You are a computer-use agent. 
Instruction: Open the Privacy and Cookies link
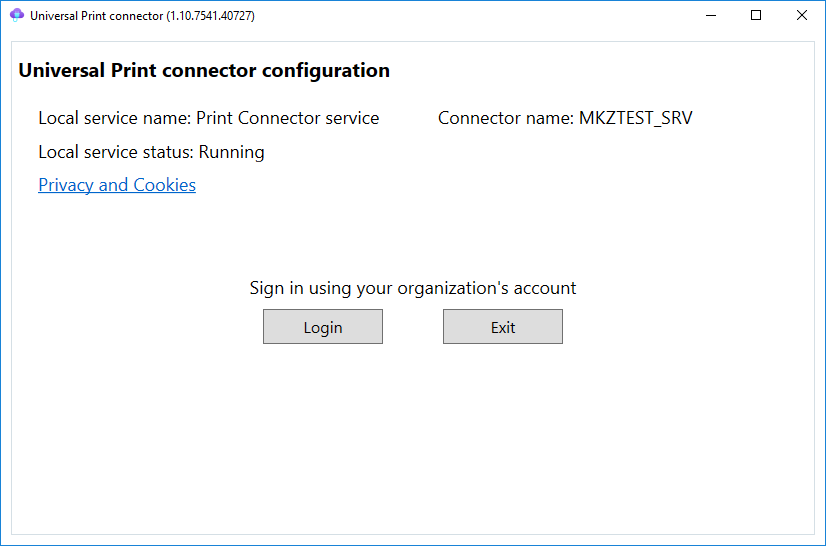click(x=117, y=185)
